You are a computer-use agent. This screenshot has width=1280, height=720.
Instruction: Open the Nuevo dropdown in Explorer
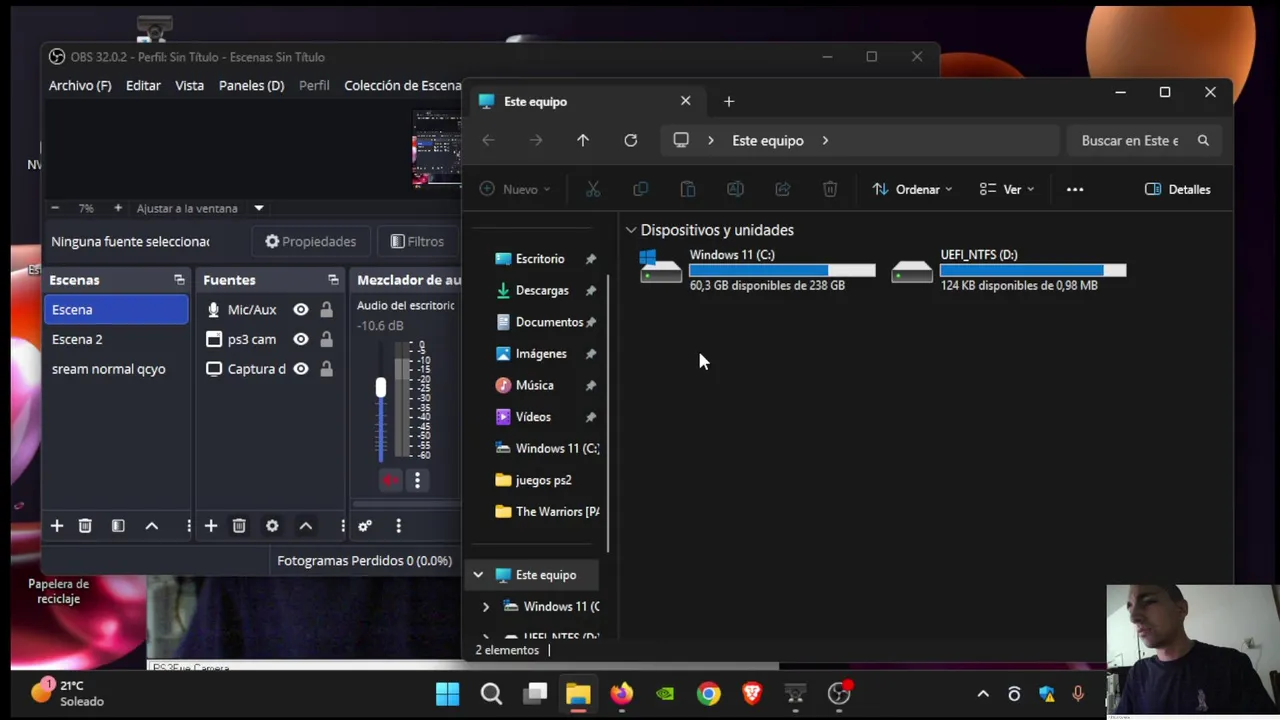click(x=515, y=189)
